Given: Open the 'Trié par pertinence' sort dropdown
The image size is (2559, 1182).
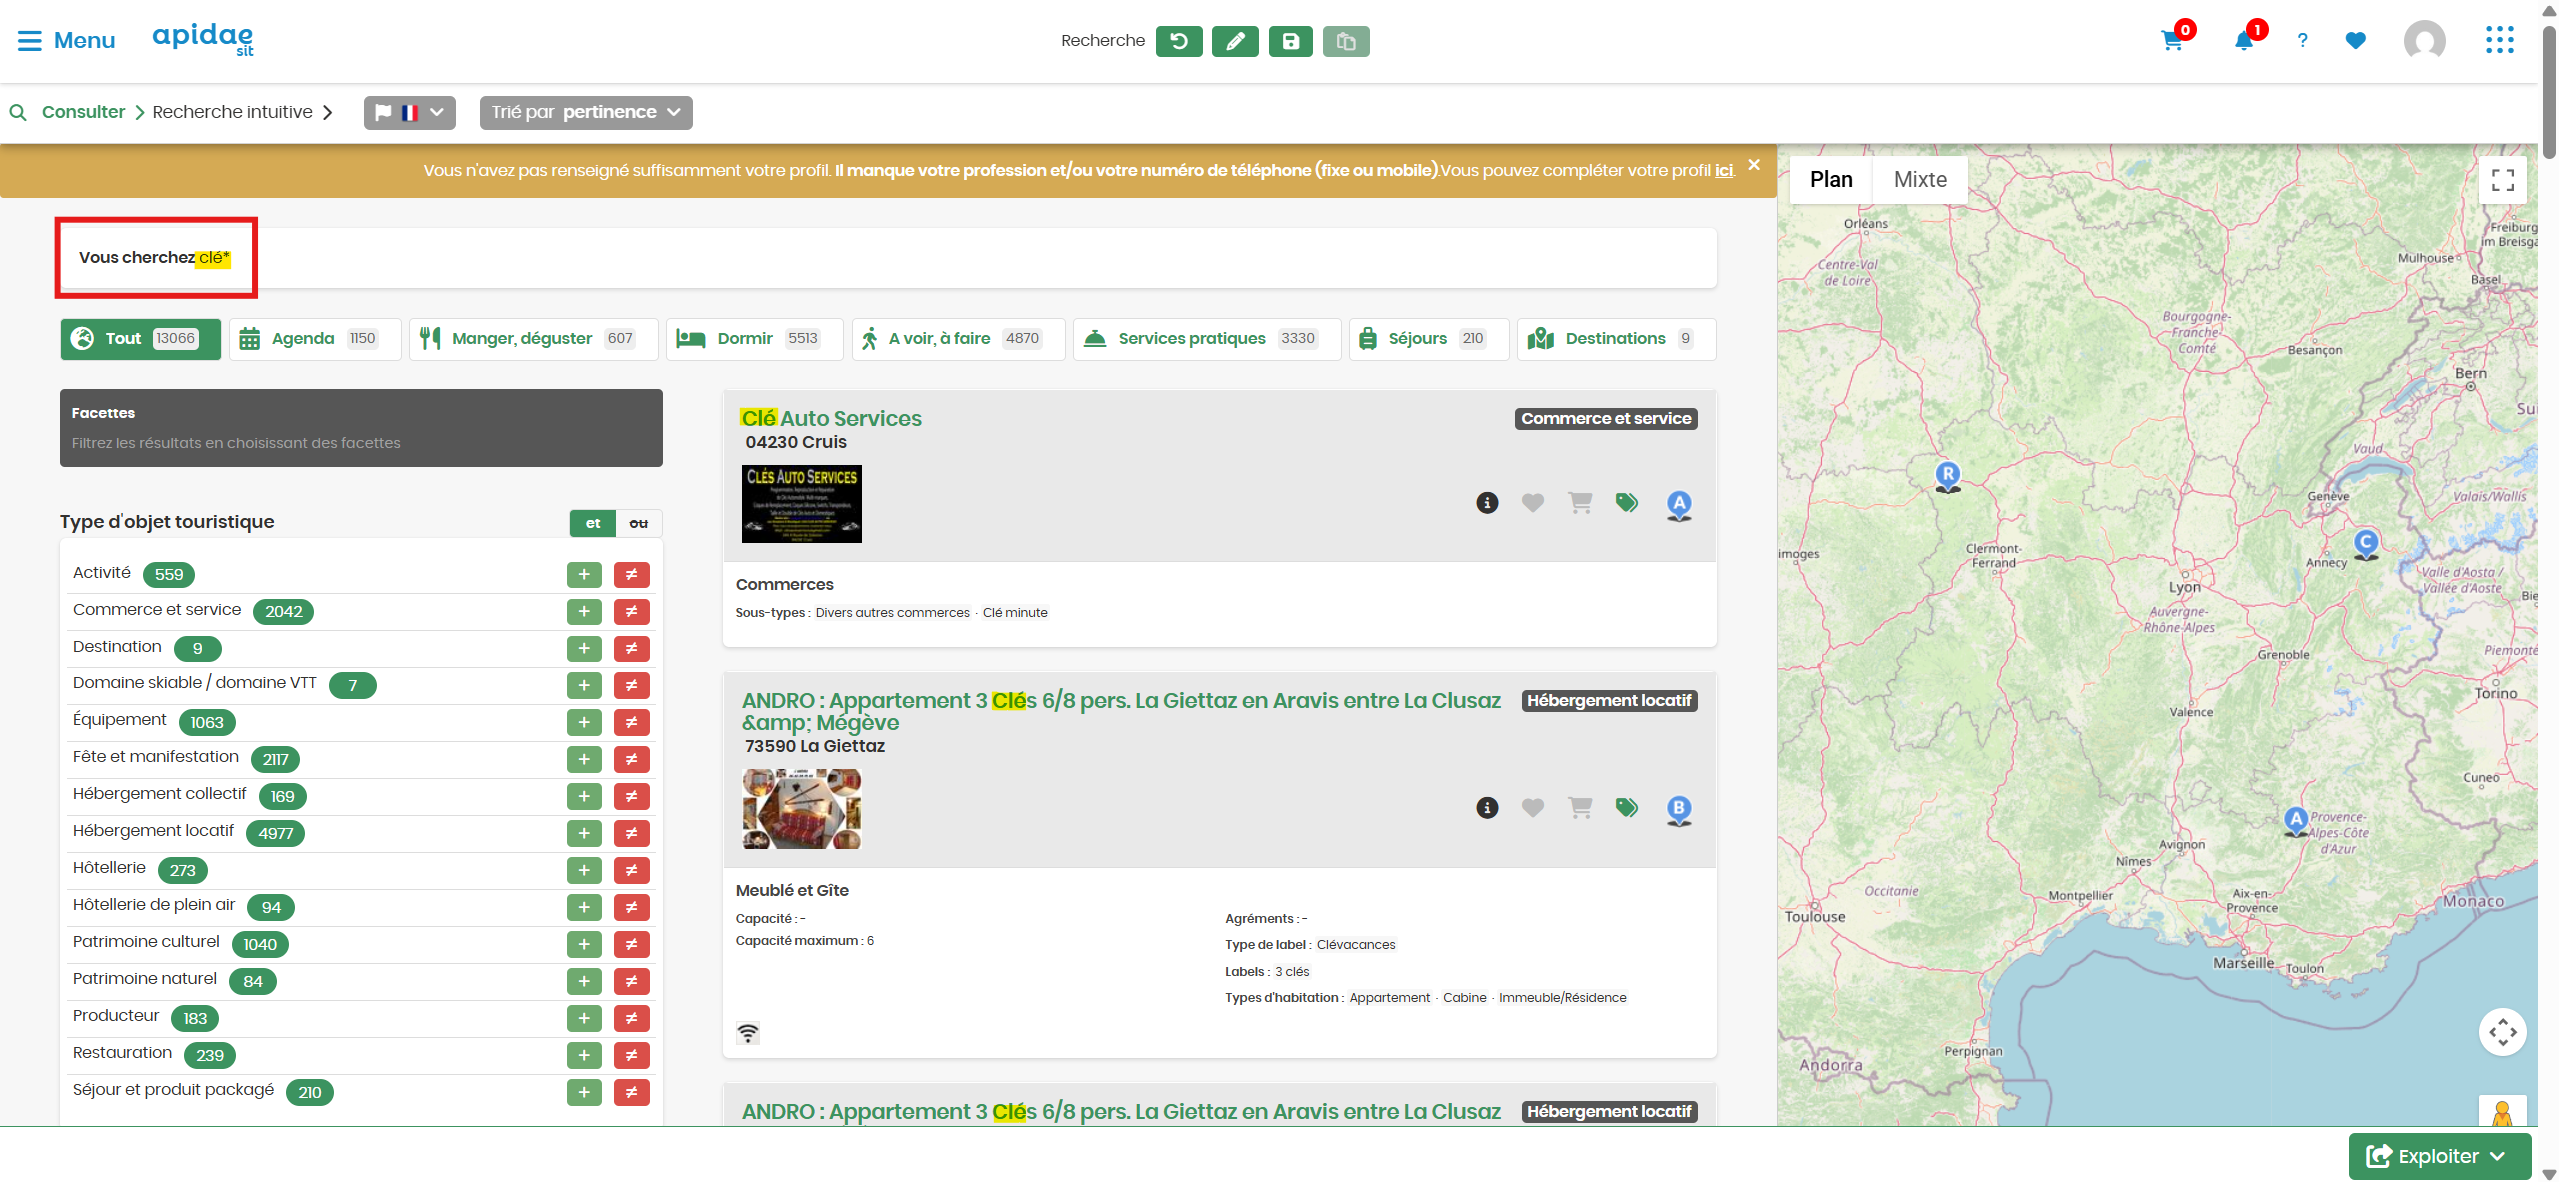Looking at the screenshot, I should tap(585, 112).
